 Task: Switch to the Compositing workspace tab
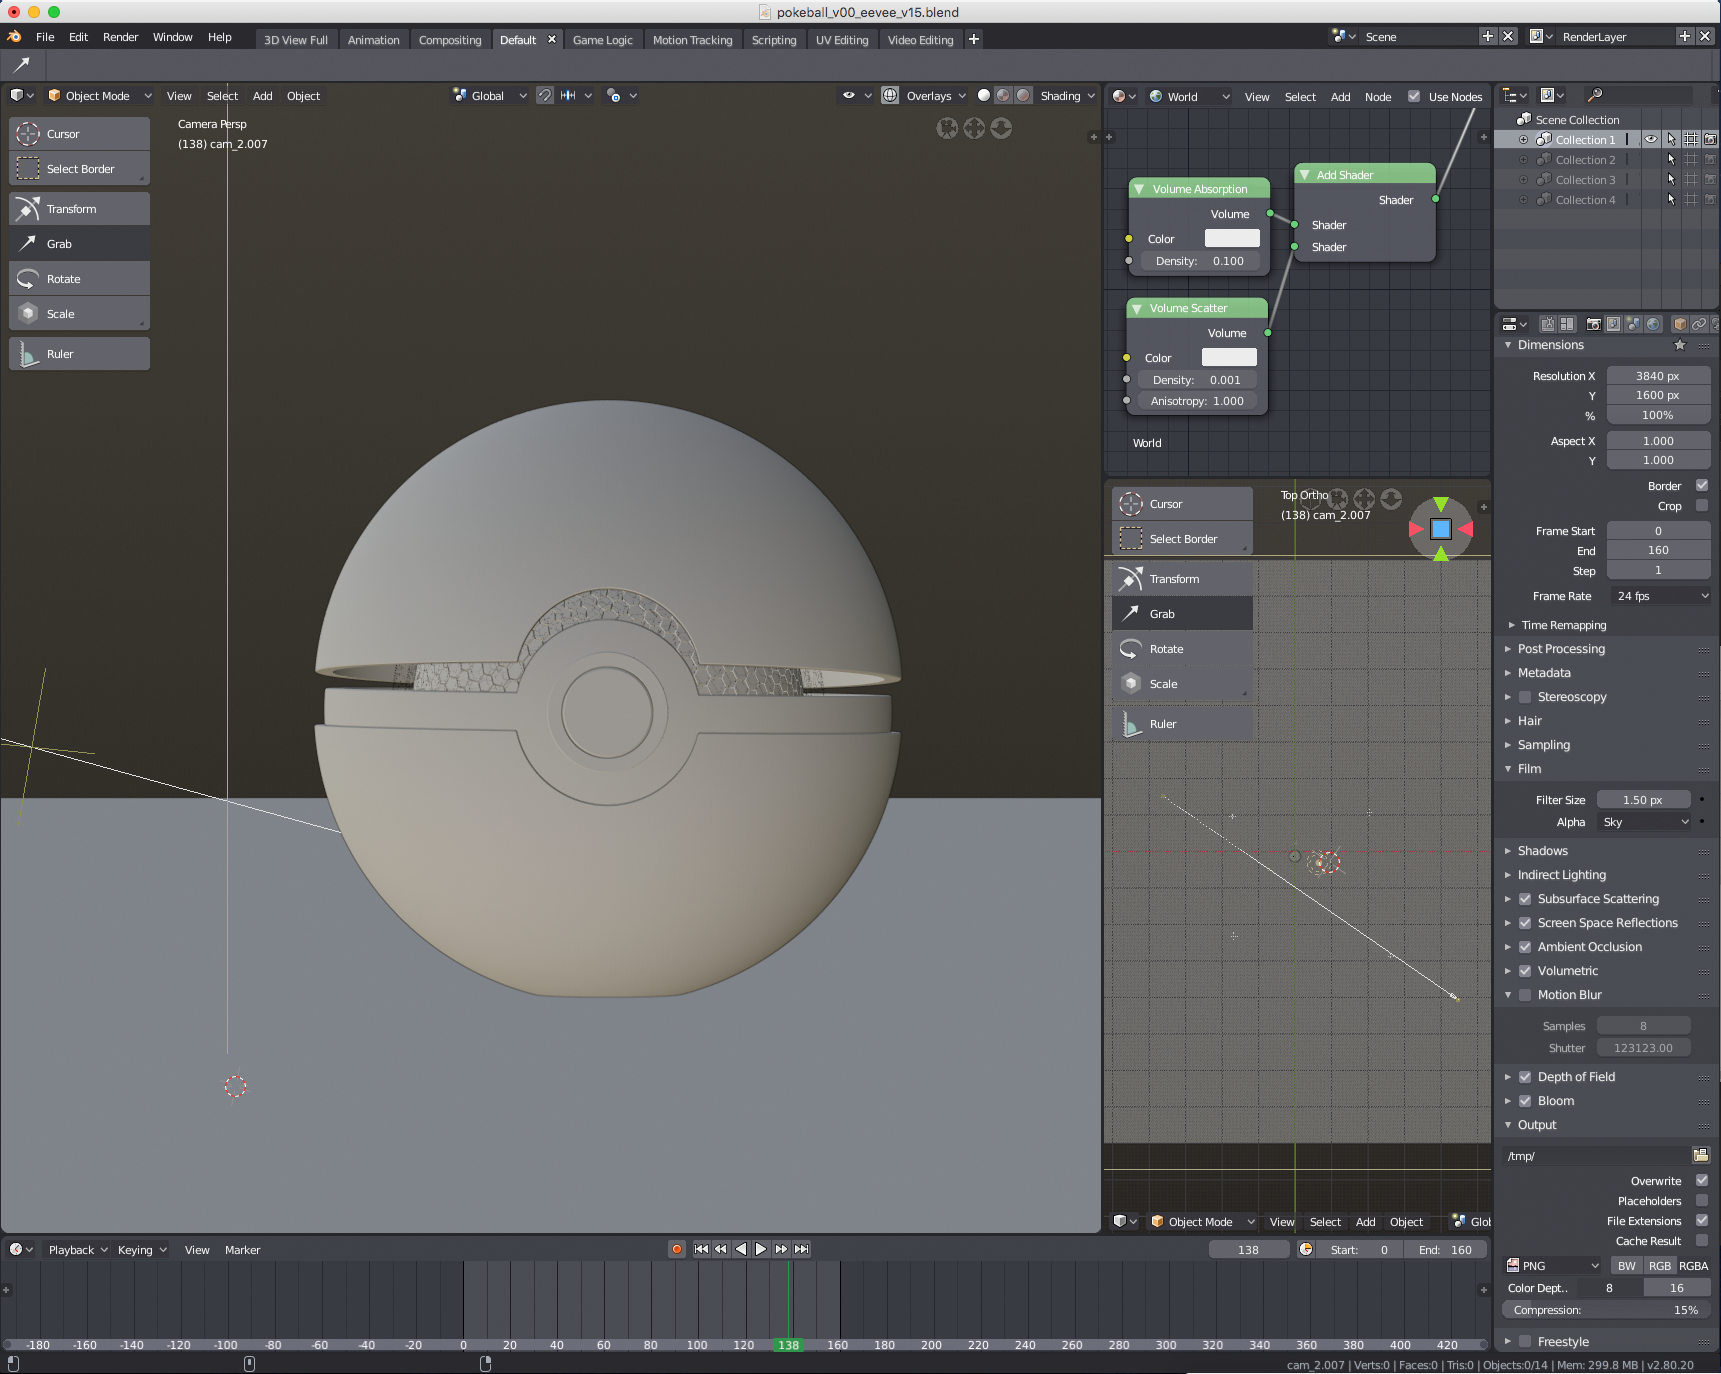click(x=450, y=40)
